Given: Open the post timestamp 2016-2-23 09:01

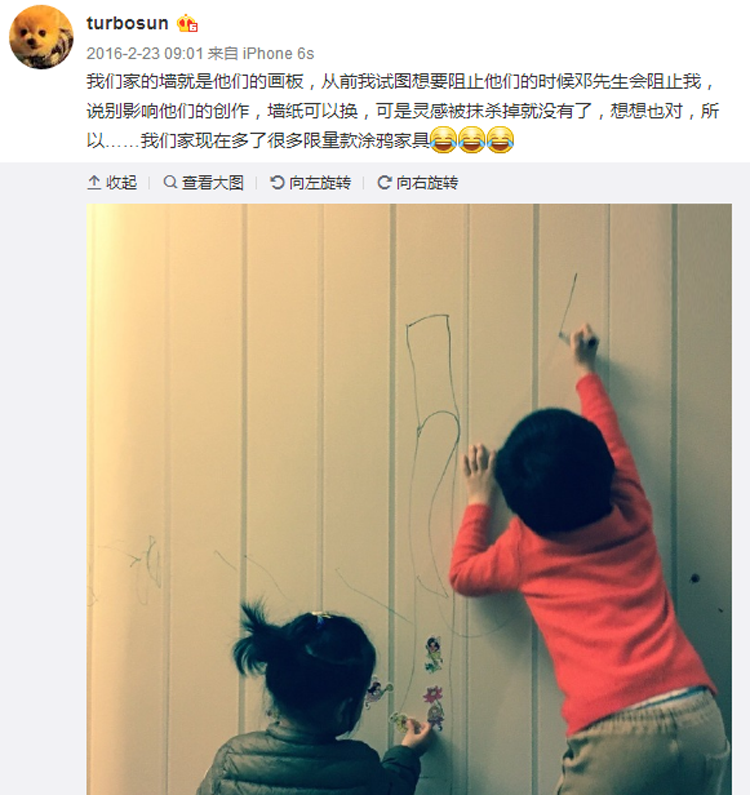Looking at the screenshot, I should [x=145, y=53].
